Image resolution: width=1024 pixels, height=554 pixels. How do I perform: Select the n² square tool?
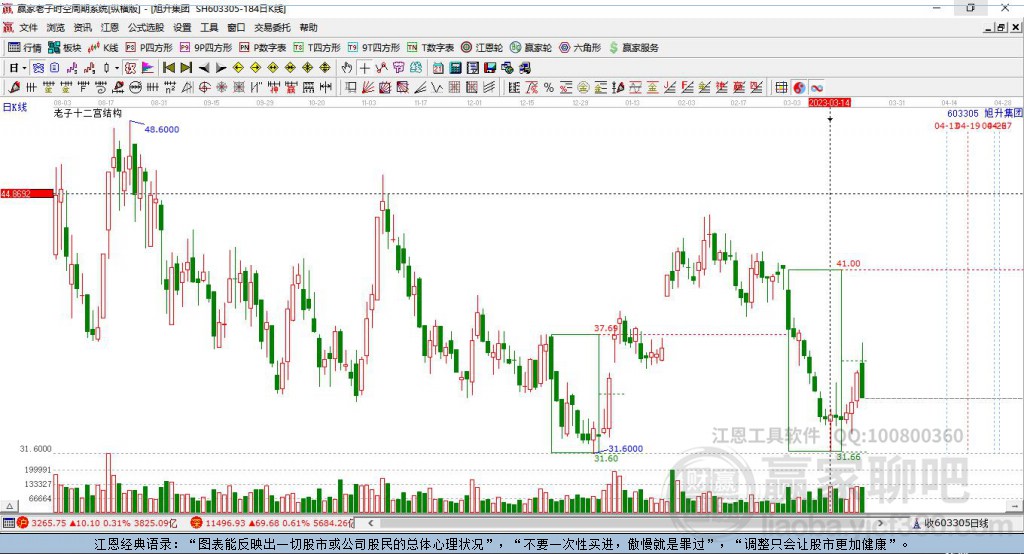pos(170,88)
